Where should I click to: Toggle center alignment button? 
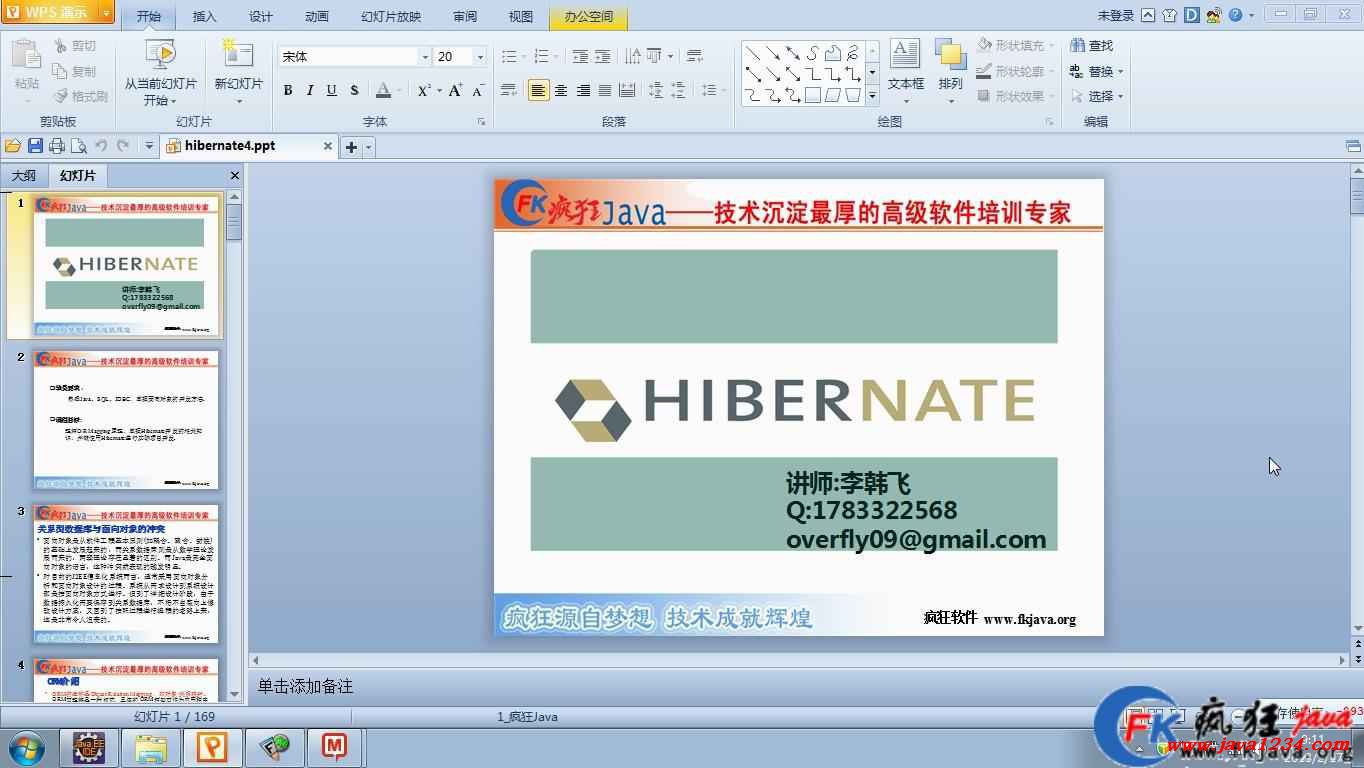click(561, 90)
